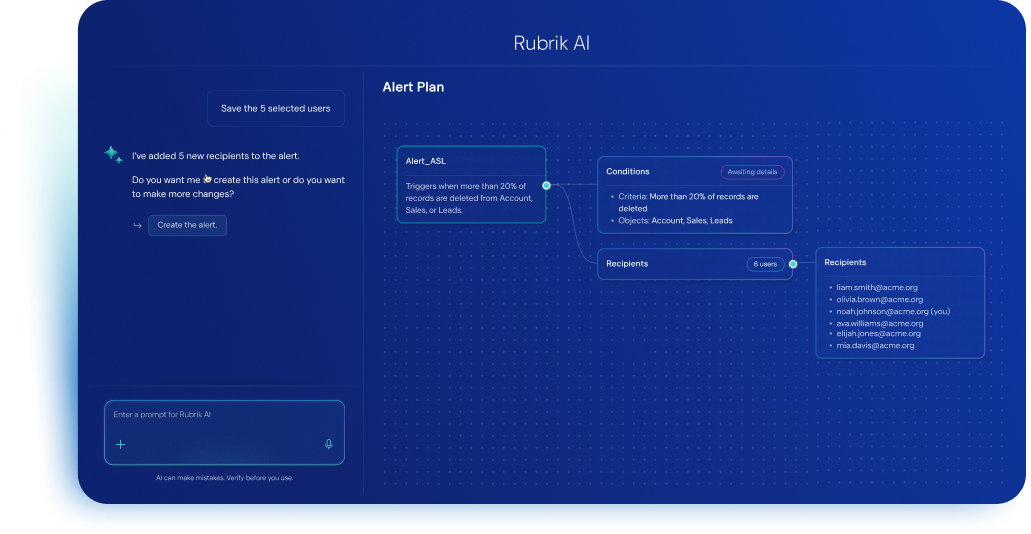
Task: Focus the Enter a prompt for Rubrik AI field
Action: pyautogui.click(x=224, y=432)
